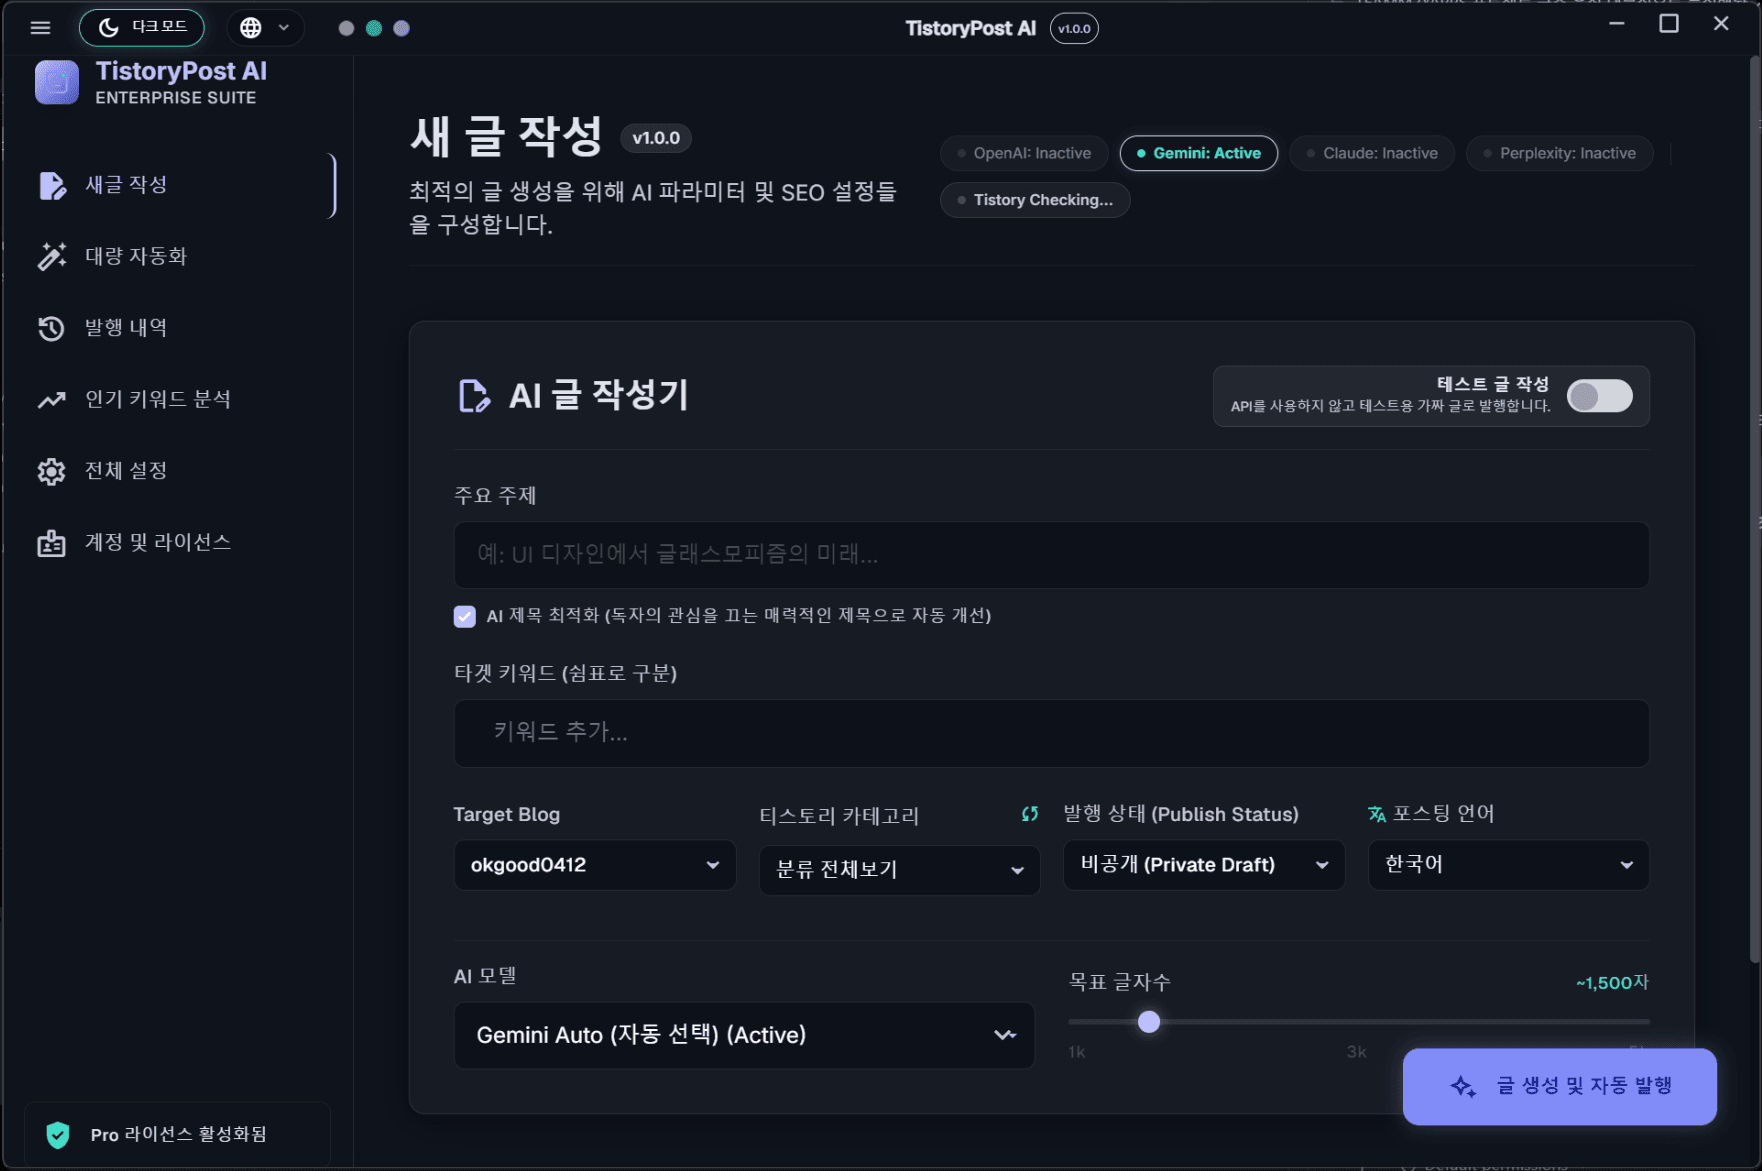This screenshot has width=1762, height=1171.
Task: Click the ENTERPRISE SUITE subtitle text
Action: pyautogui.click(x=176, y=98)
